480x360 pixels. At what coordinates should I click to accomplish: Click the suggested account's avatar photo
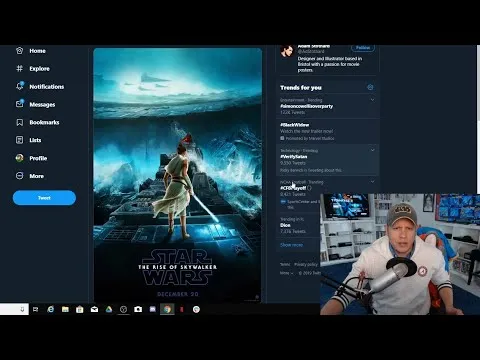point(287,51)
